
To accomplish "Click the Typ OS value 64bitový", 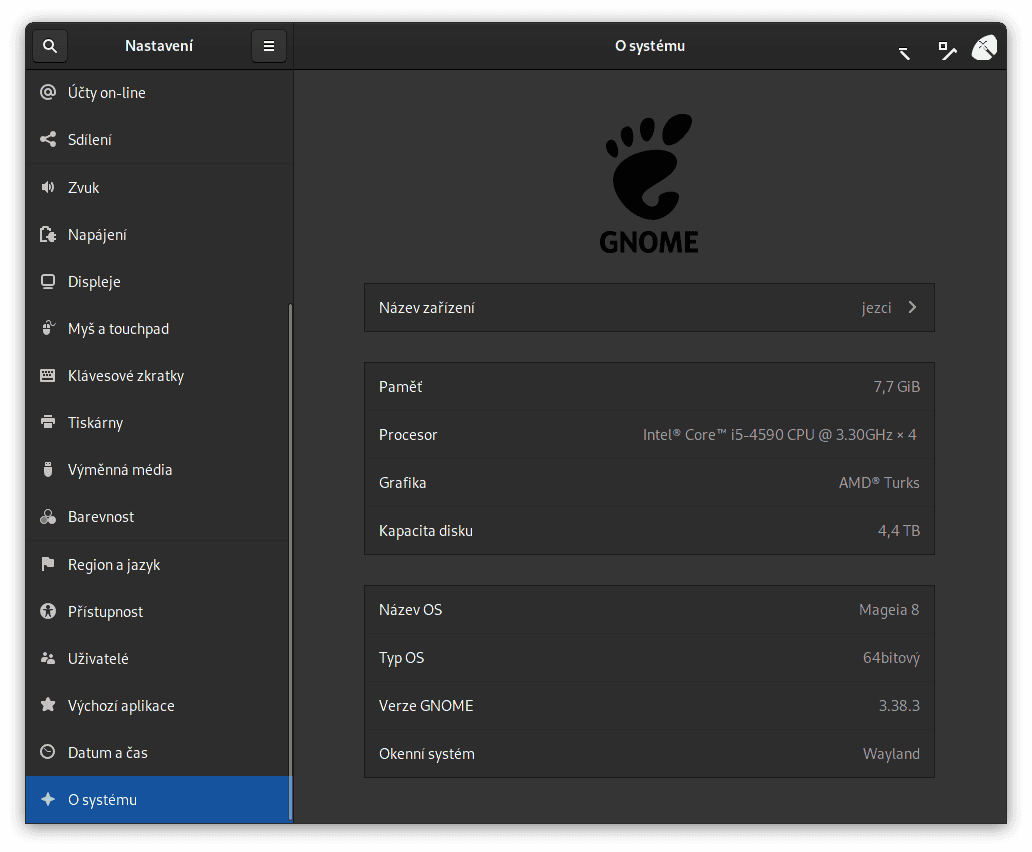I will click(891, 658).
